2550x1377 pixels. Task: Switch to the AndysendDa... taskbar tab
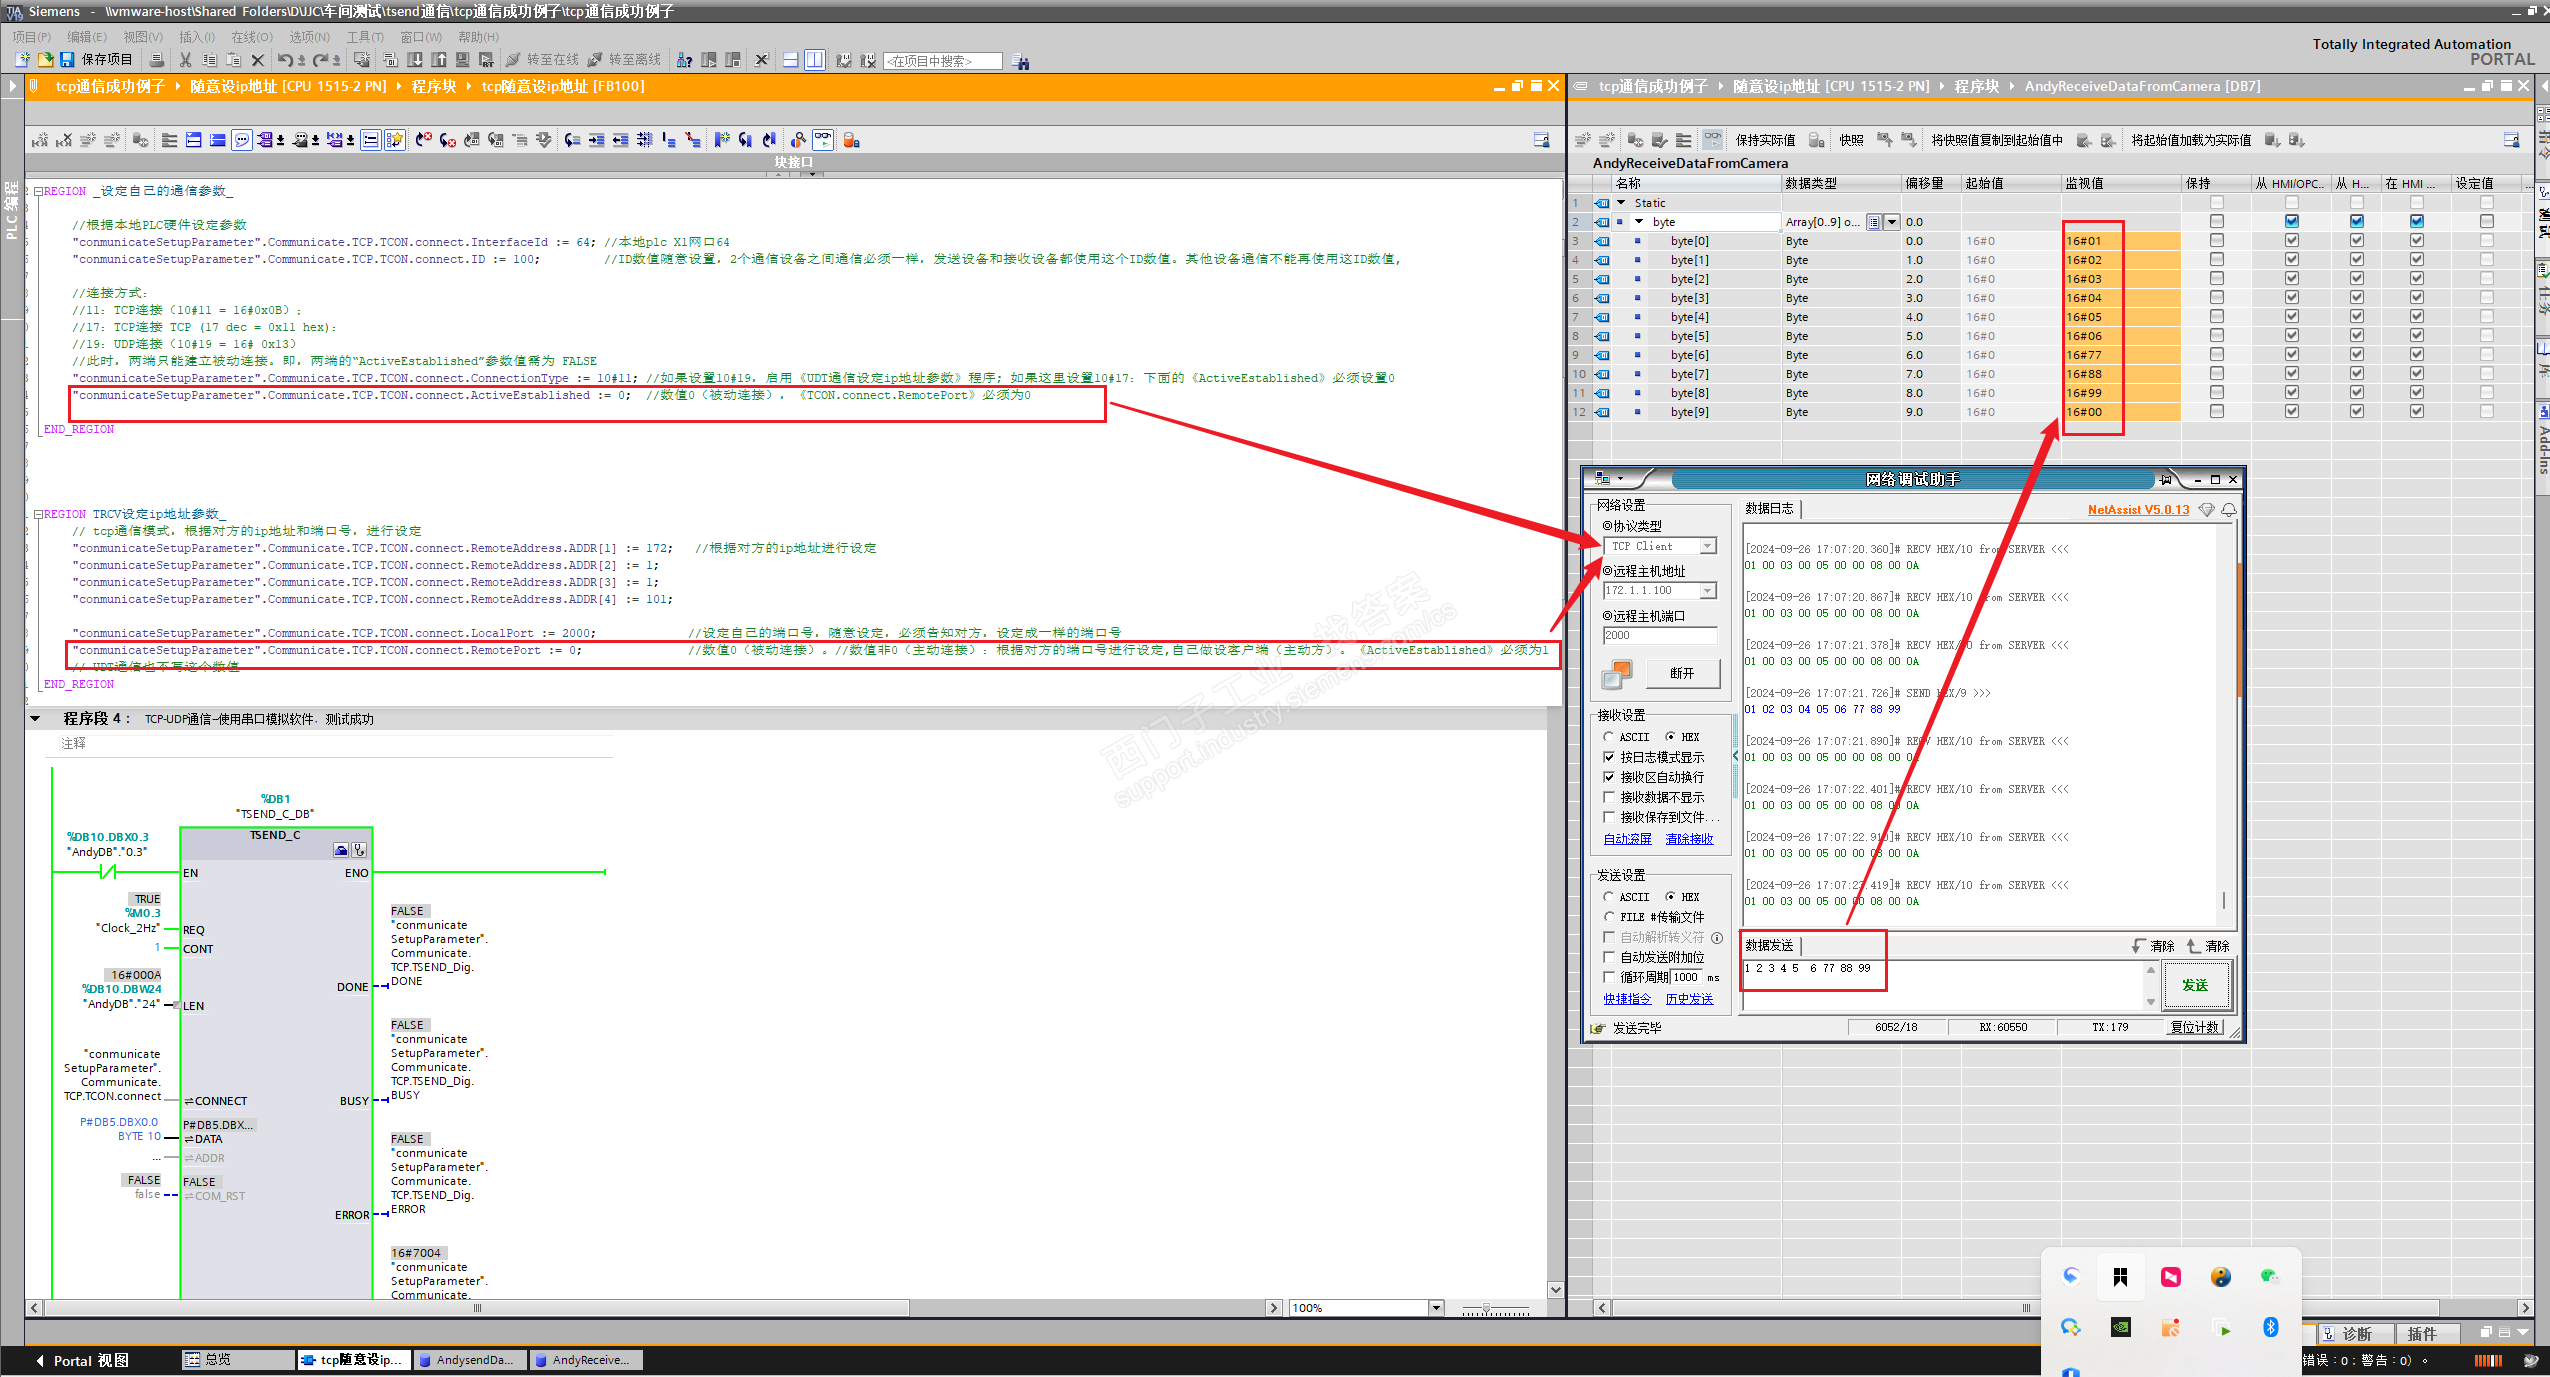tap(468, 1360)
